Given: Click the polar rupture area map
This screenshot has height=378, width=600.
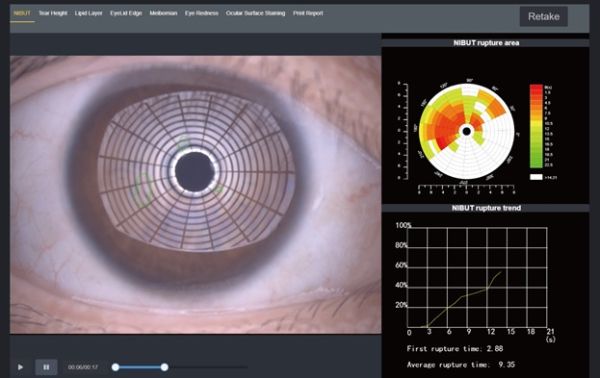Looking at the screenshot, I should point(466,131).
